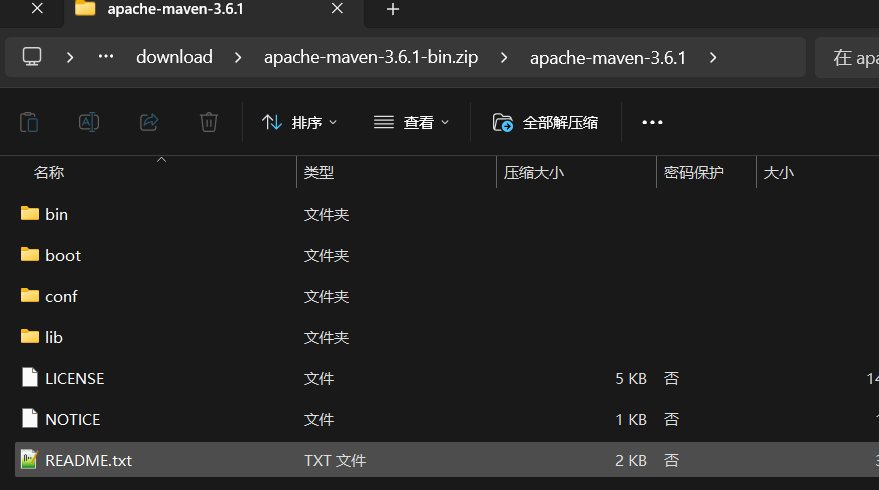Viewport: 879px width, 490px height.
Task: Click the 文件夹 type cell of bin
Action: pos(326,214)
